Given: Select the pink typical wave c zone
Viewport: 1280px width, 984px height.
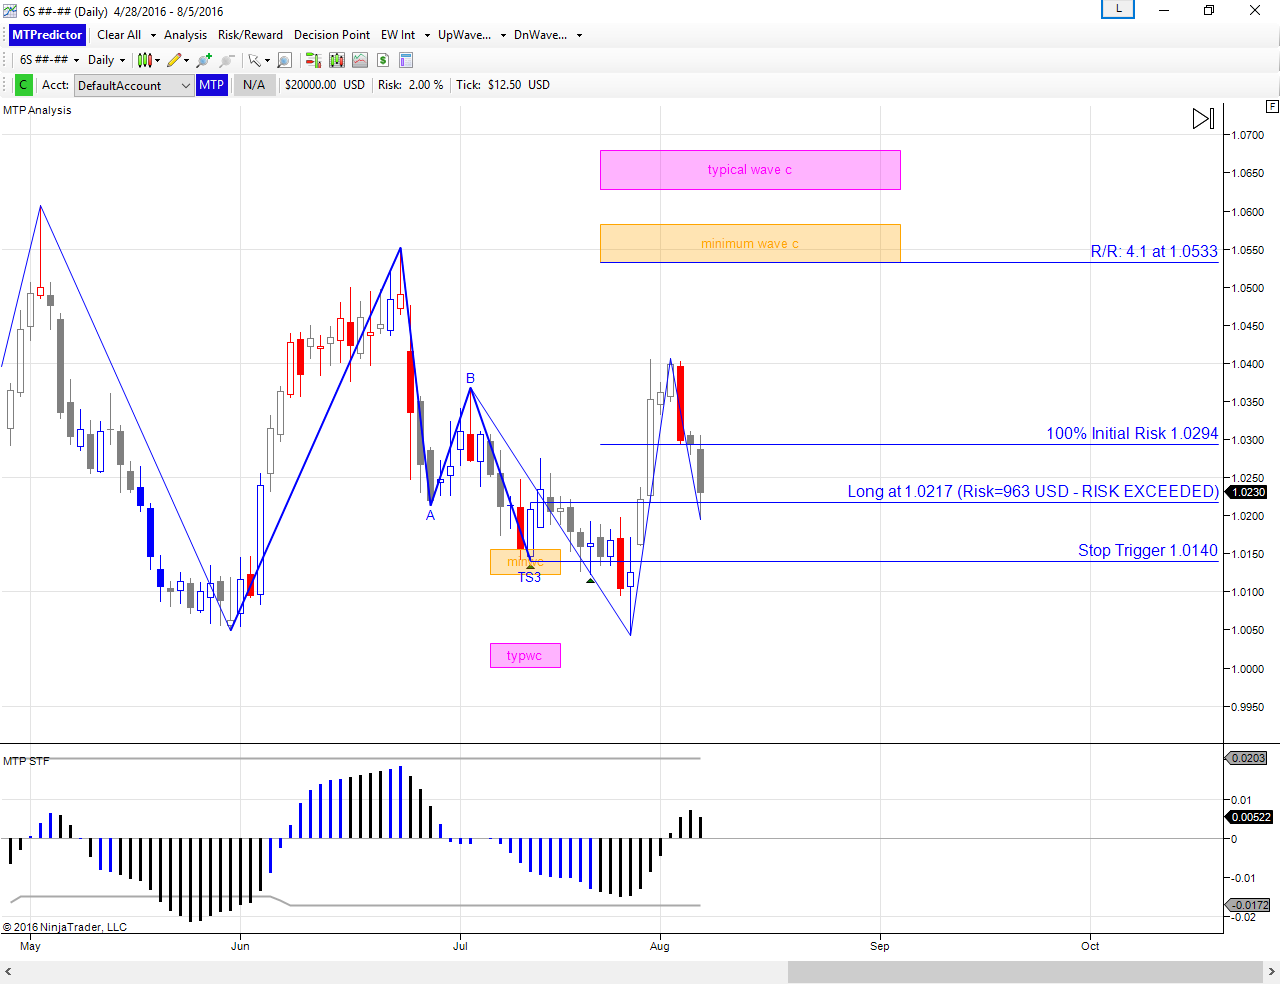Looking at the screenshot, I should (750, 170).
